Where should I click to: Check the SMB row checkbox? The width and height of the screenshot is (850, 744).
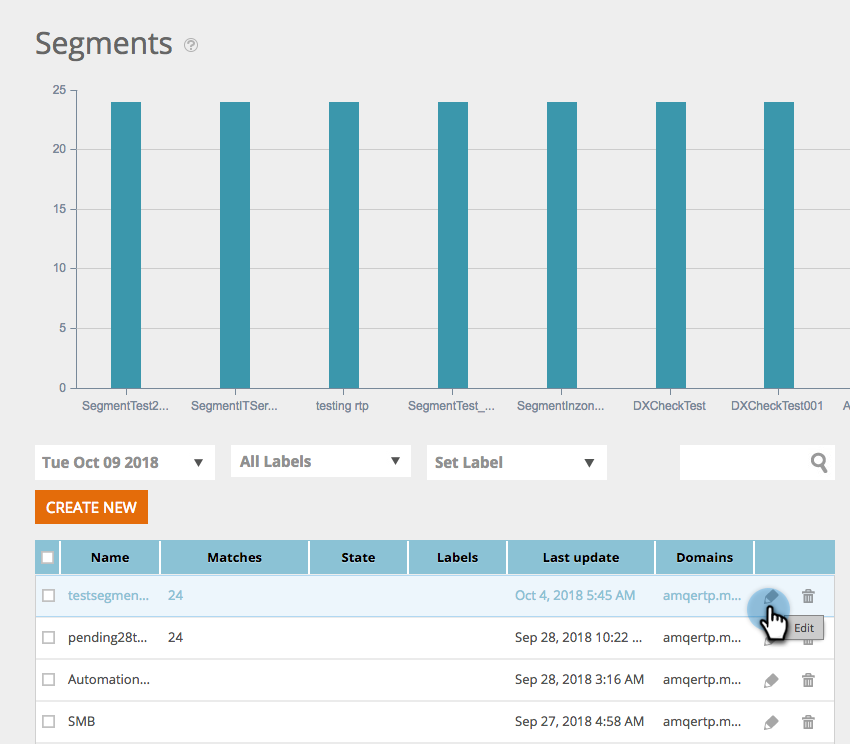click(x=49, y=721)
